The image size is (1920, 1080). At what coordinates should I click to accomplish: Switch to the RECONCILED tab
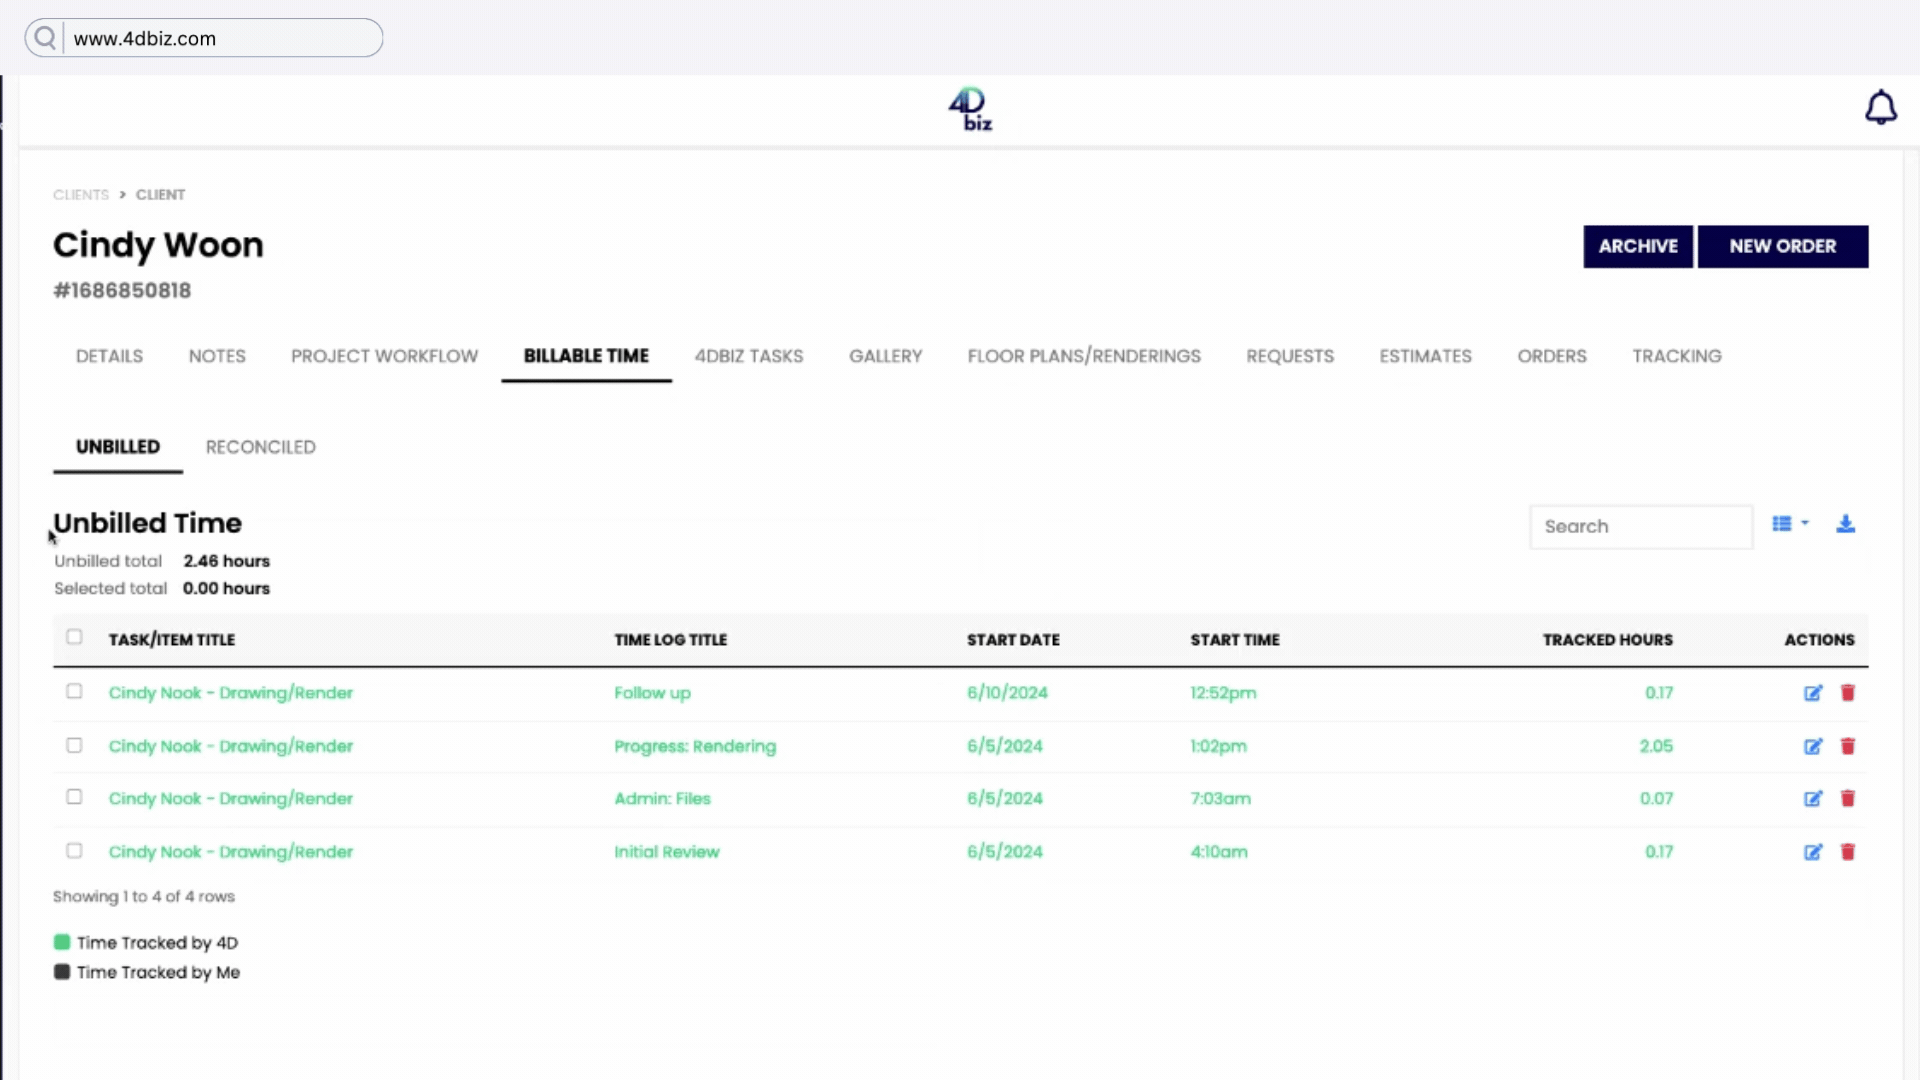tap(260, 447)
